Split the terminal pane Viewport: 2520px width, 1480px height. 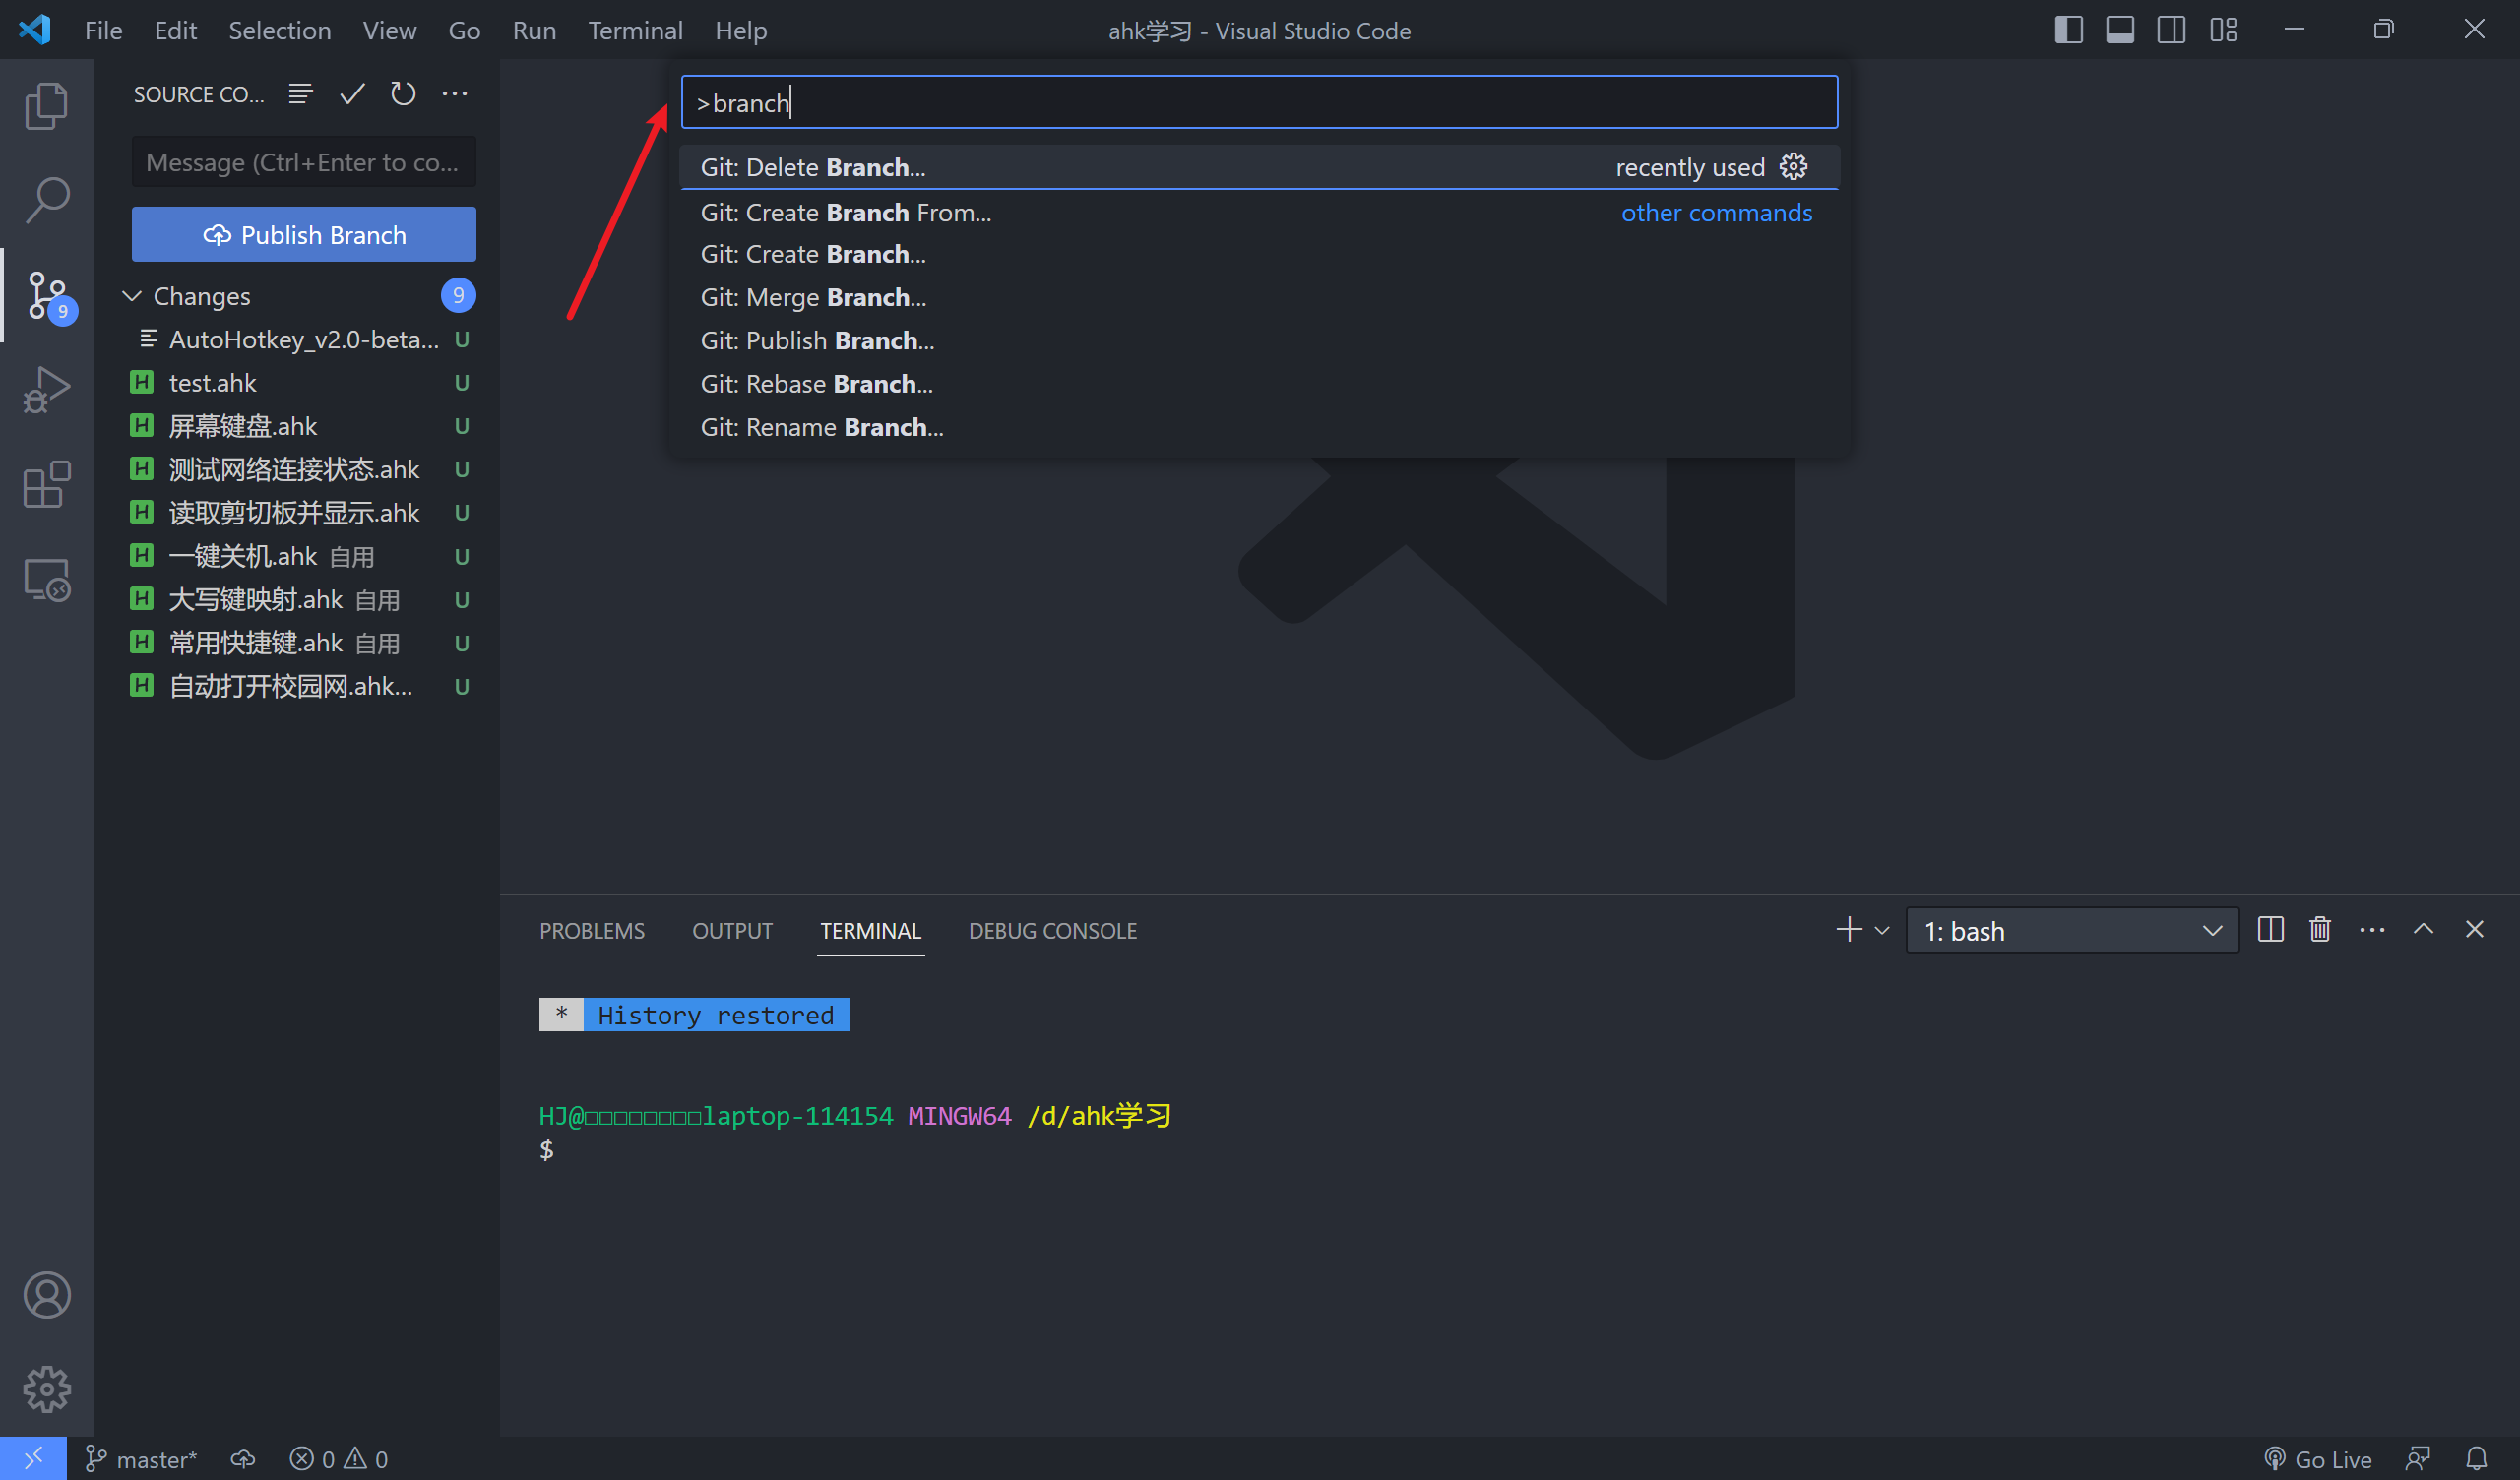(2270, 930)
